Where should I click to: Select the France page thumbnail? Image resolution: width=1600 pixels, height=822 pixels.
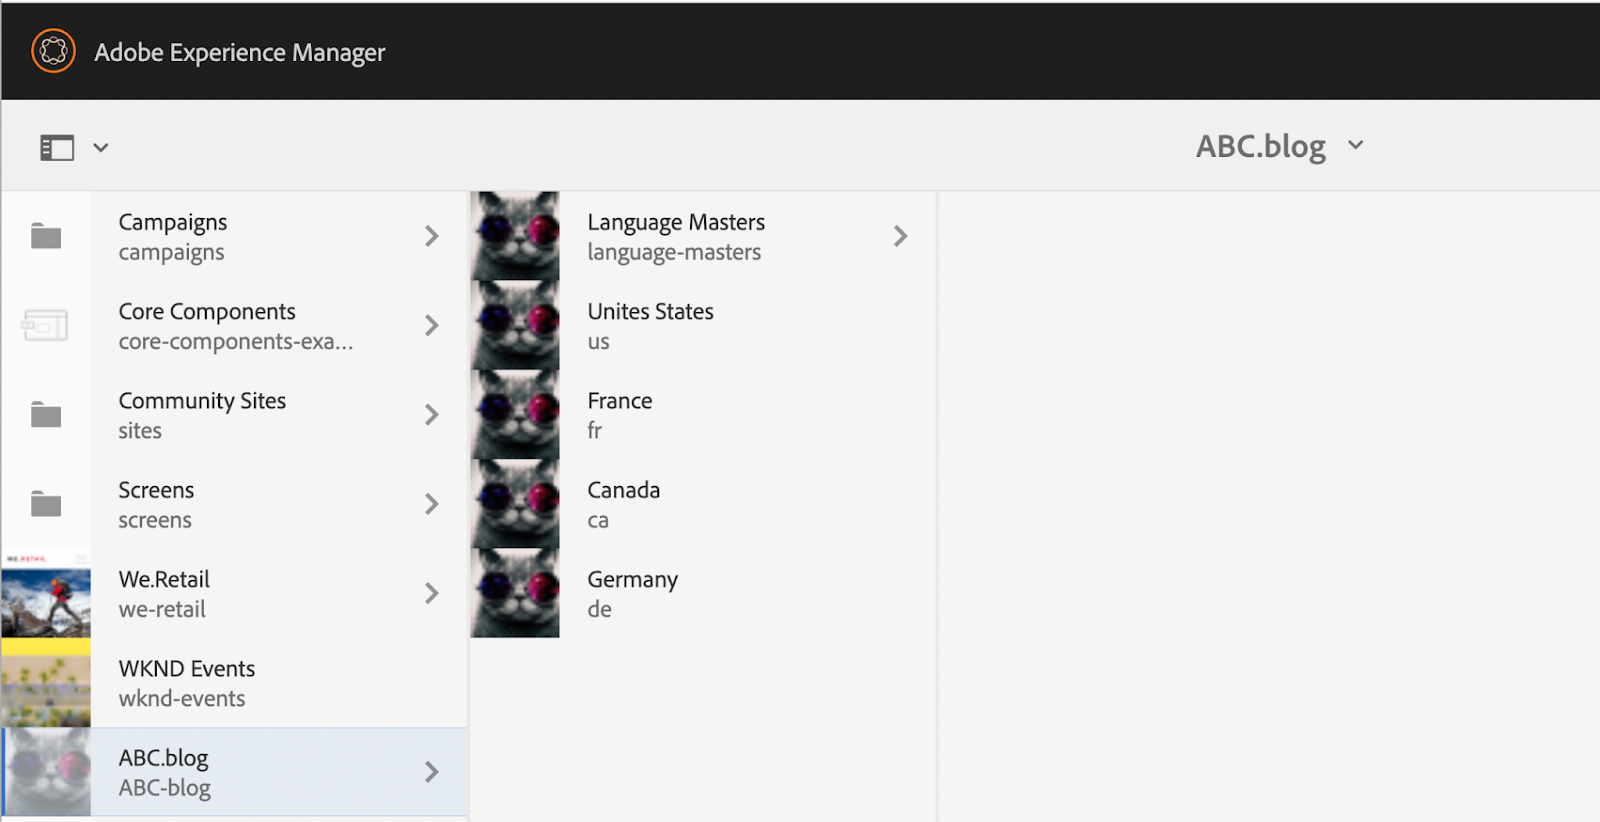(x=515, y=414)
